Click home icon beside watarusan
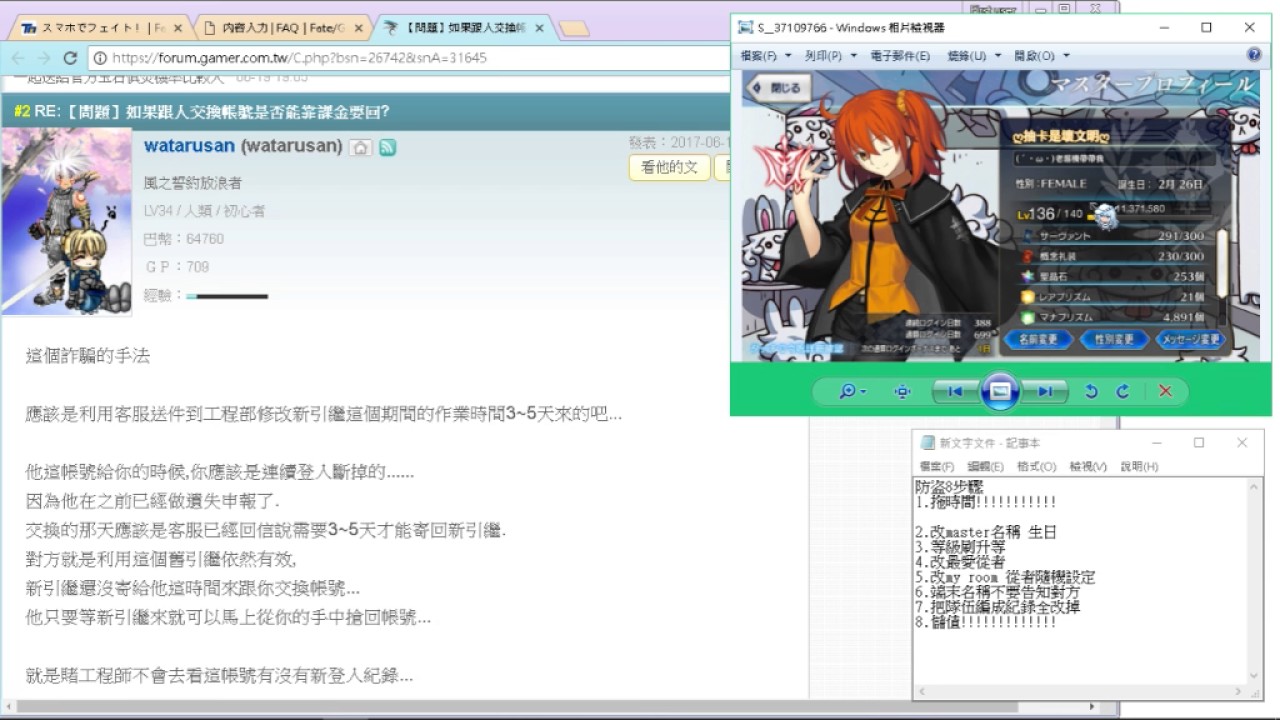The image size is (1280, 720). 360,147
